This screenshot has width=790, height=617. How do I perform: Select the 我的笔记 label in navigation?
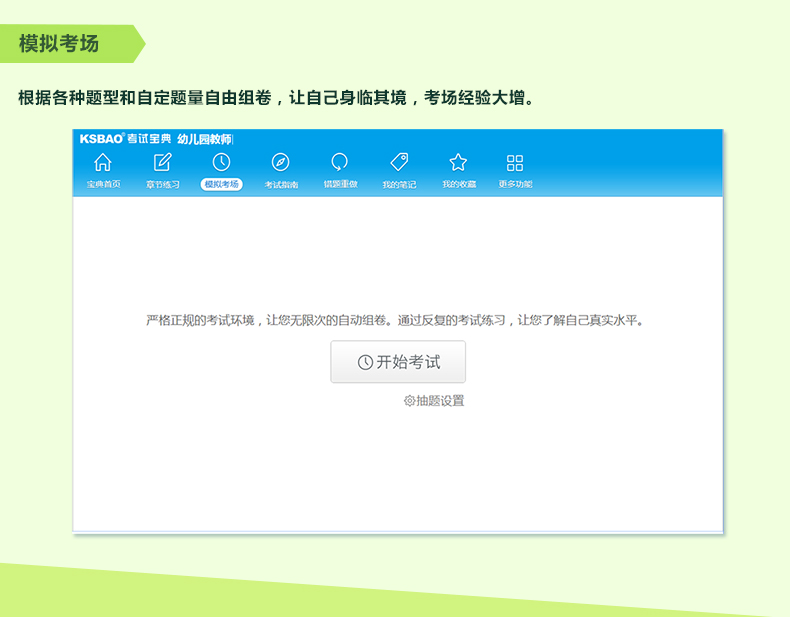click(x=399, y=184)
